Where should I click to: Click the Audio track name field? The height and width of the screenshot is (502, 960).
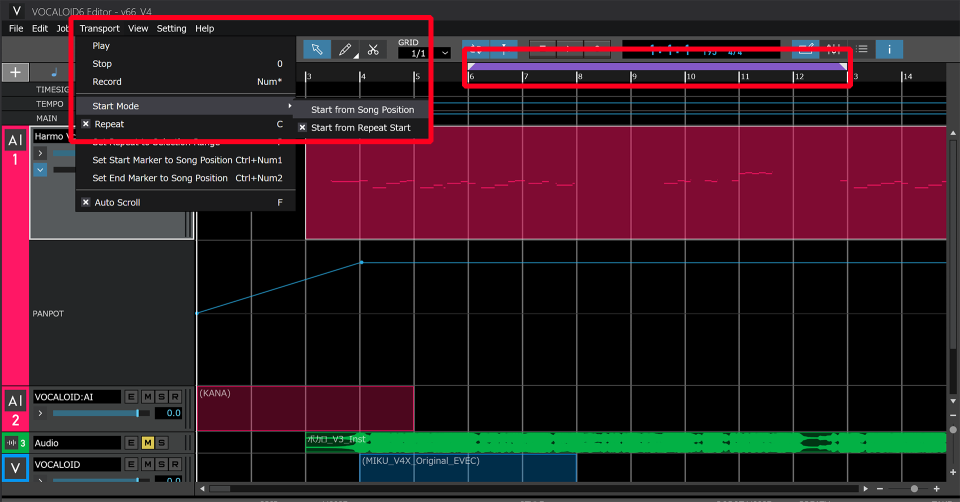(x=77, y=443)
